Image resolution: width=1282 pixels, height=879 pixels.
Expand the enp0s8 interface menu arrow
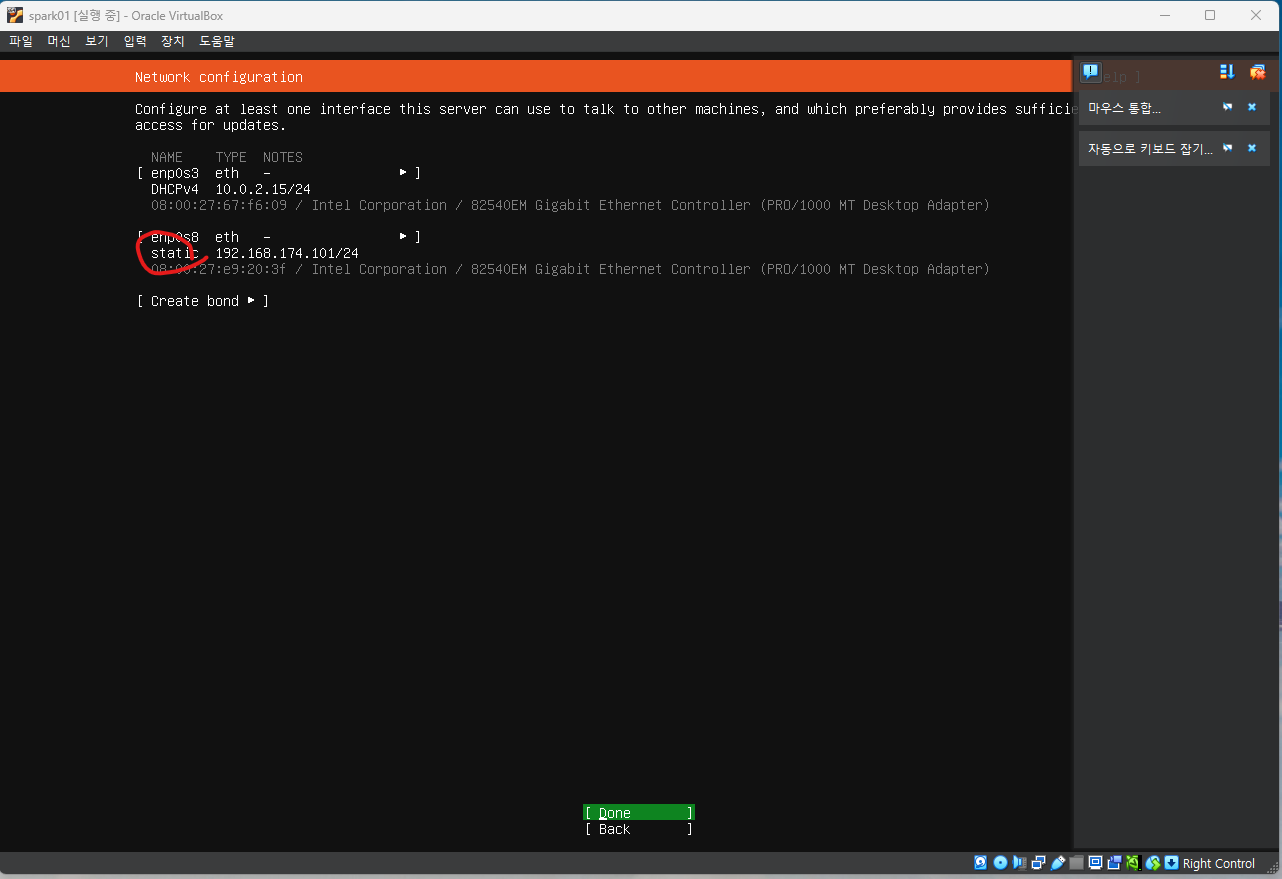[x=403, y=237]
